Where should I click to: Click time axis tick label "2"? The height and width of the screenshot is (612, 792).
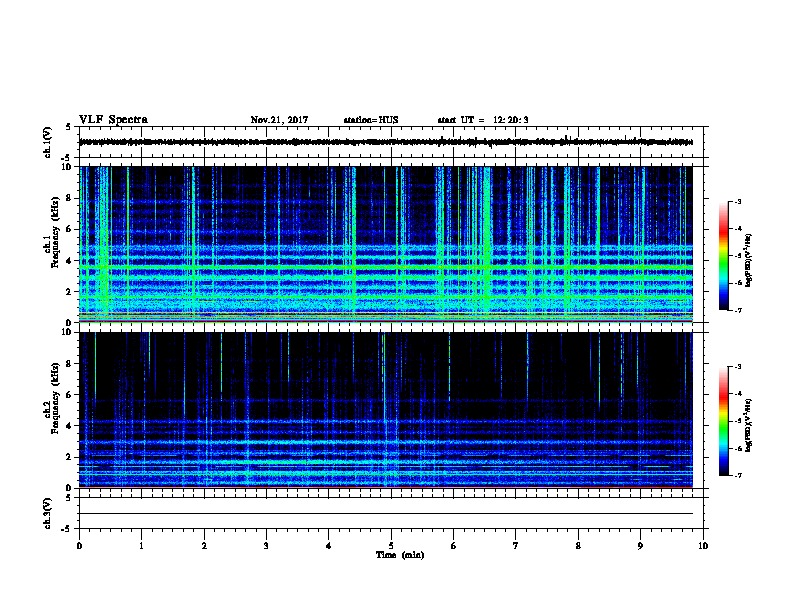(204, 546)
